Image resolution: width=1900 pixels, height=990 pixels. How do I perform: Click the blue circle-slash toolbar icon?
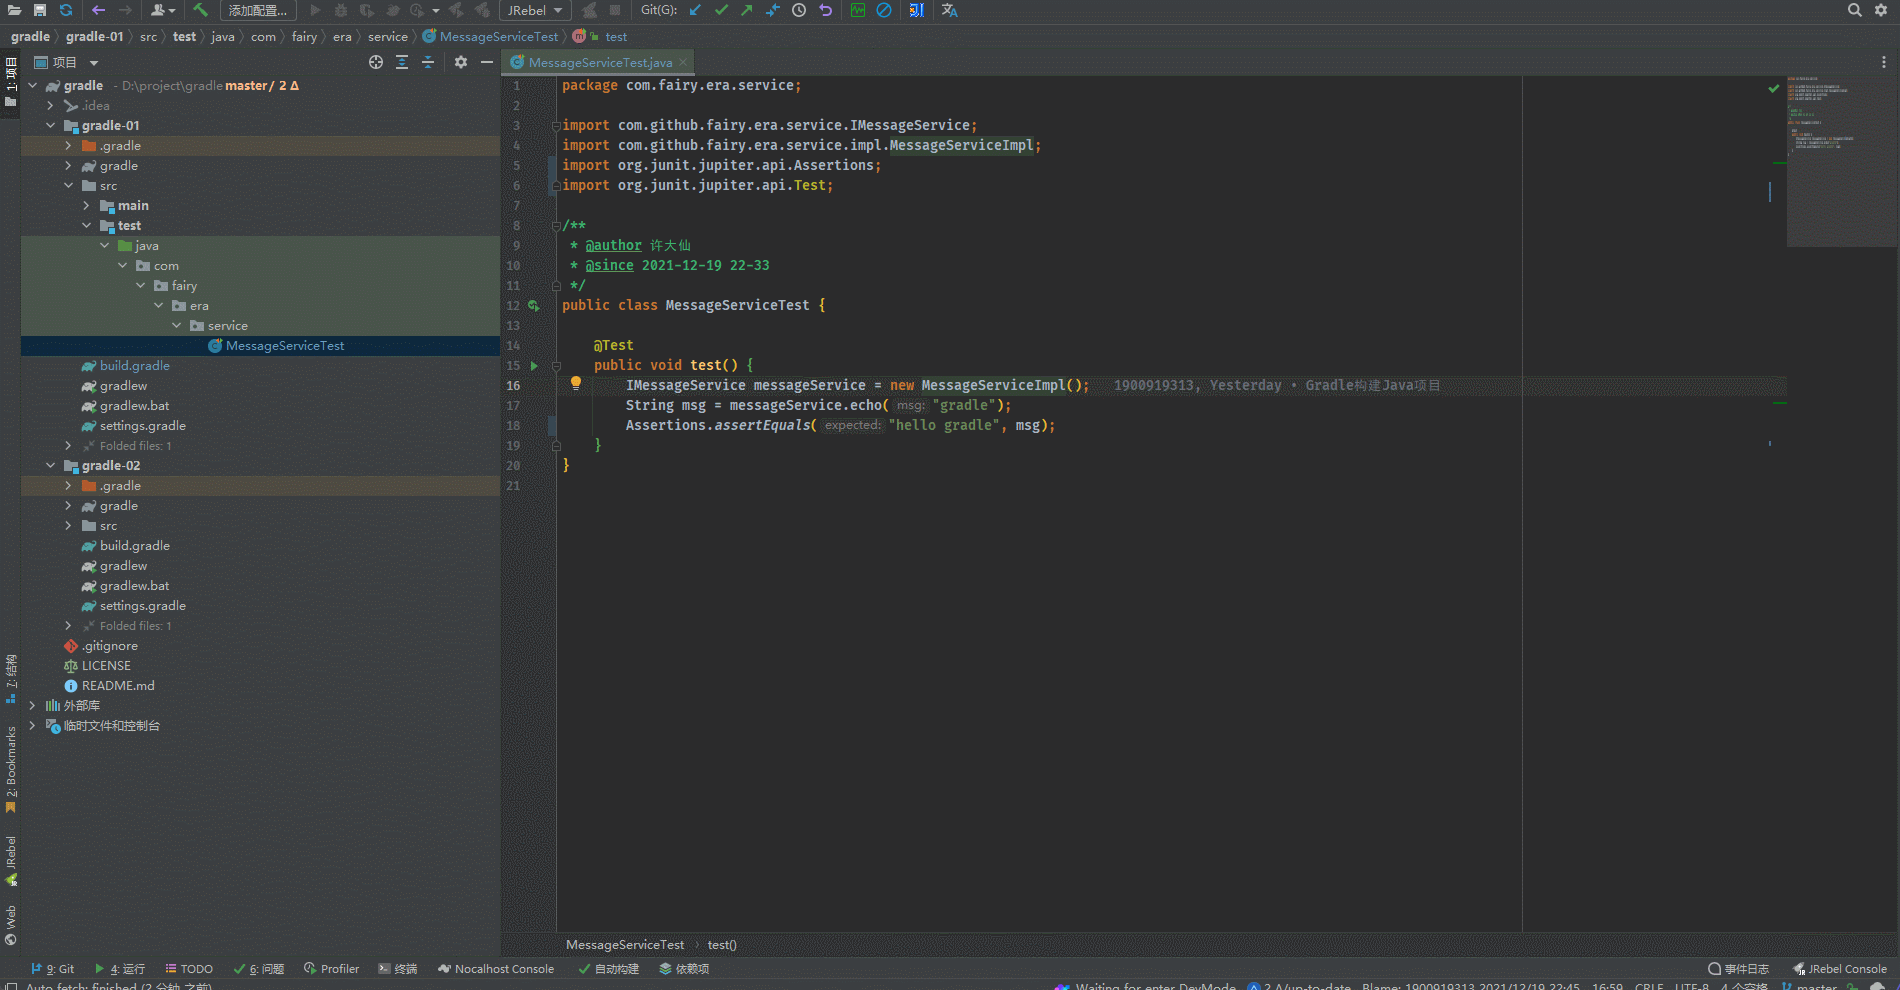click(x=884, y=10)
